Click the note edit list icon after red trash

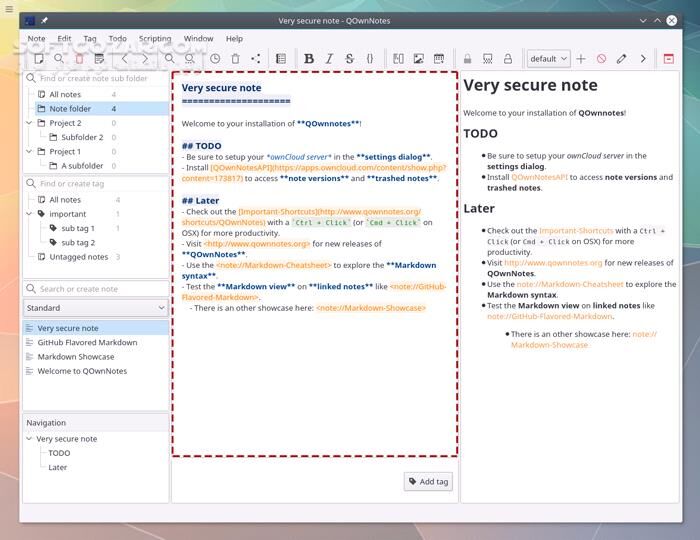click(99, 58)
